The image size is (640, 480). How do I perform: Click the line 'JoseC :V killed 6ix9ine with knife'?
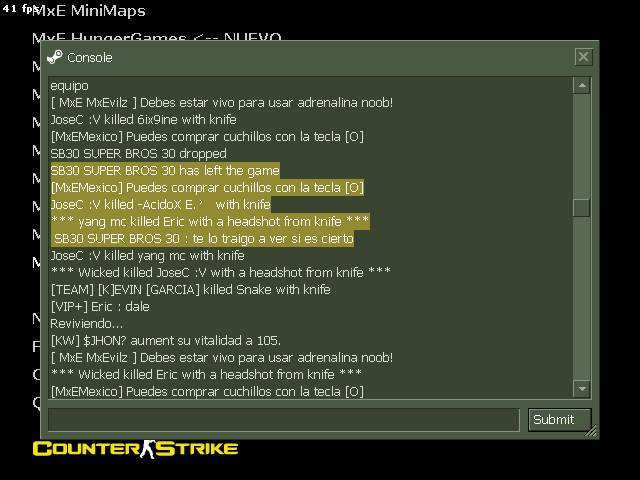pyautogui.click(x=144, y=120)
